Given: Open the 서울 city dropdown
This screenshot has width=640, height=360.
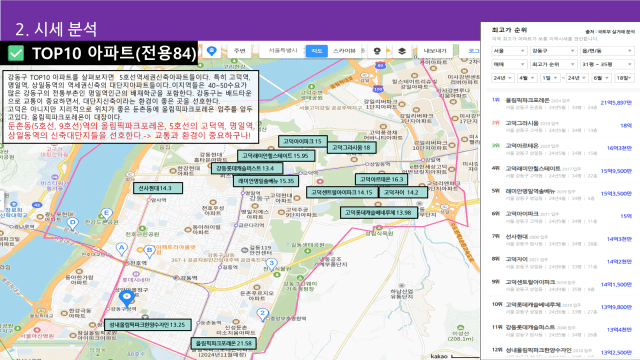Looking at the screenshot, I should (x=509, y=51).
